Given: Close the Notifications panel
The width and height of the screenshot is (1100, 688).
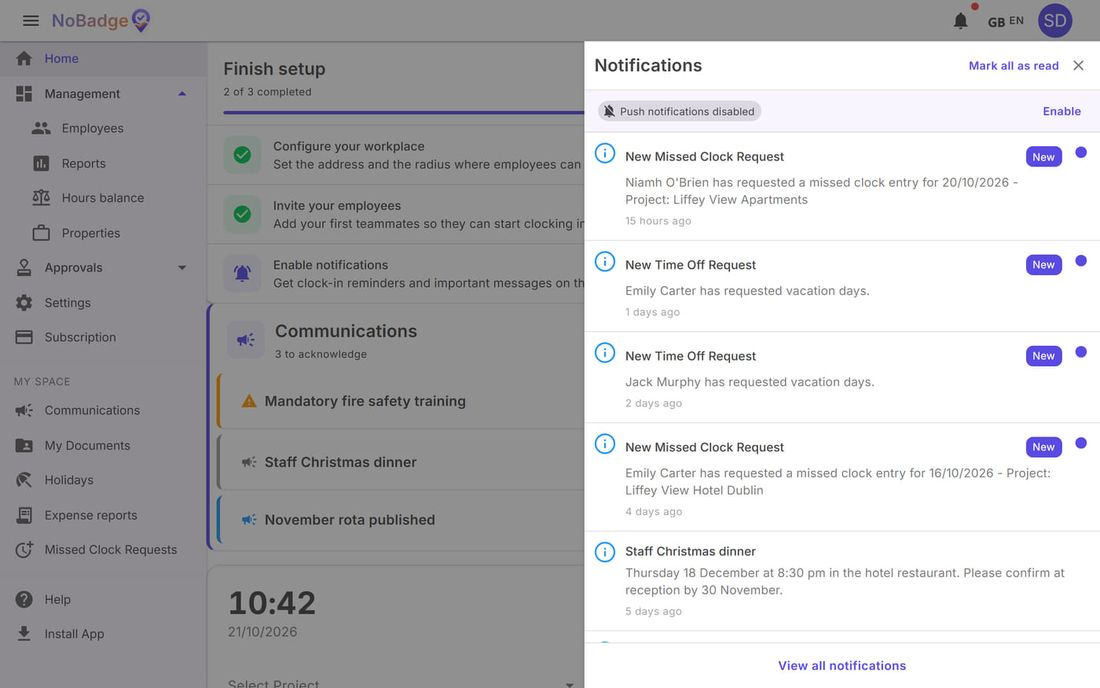Looking at the screenshot, I should point(1078,65).
